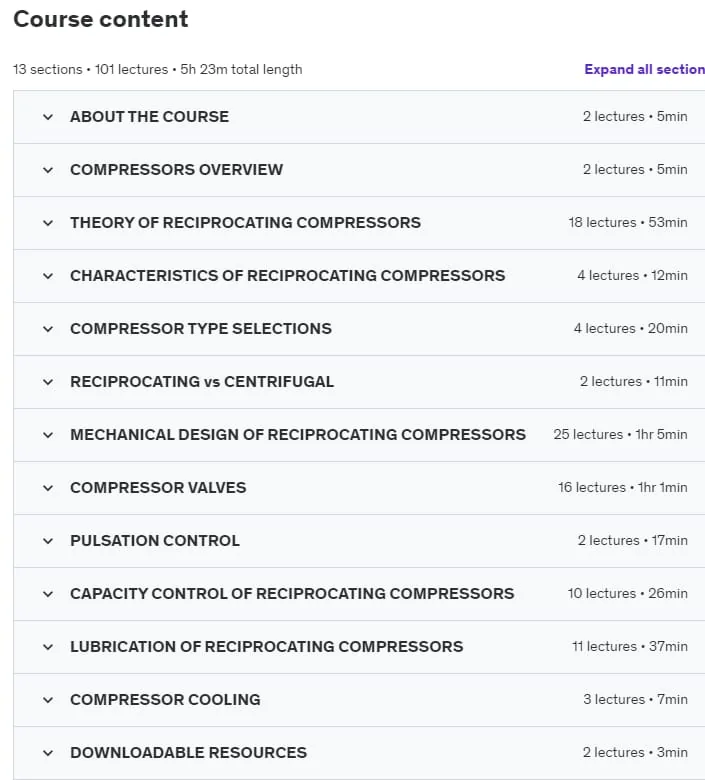705x780 pixels.
Task: Expand MECHANICAL DESIGN section chevron
Action: click(x=48, y=435)
